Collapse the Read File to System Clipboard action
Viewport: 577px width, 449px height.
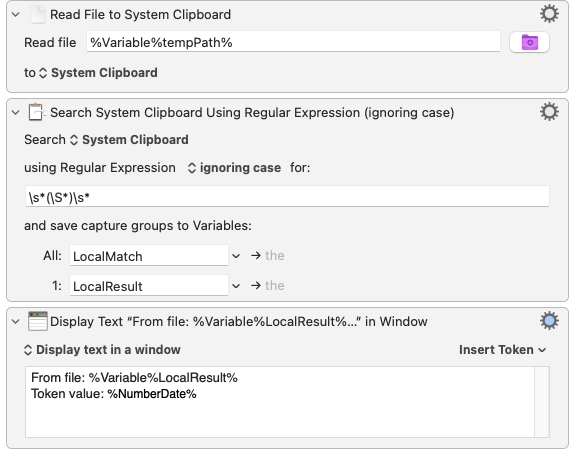click(x=15, y=15)
